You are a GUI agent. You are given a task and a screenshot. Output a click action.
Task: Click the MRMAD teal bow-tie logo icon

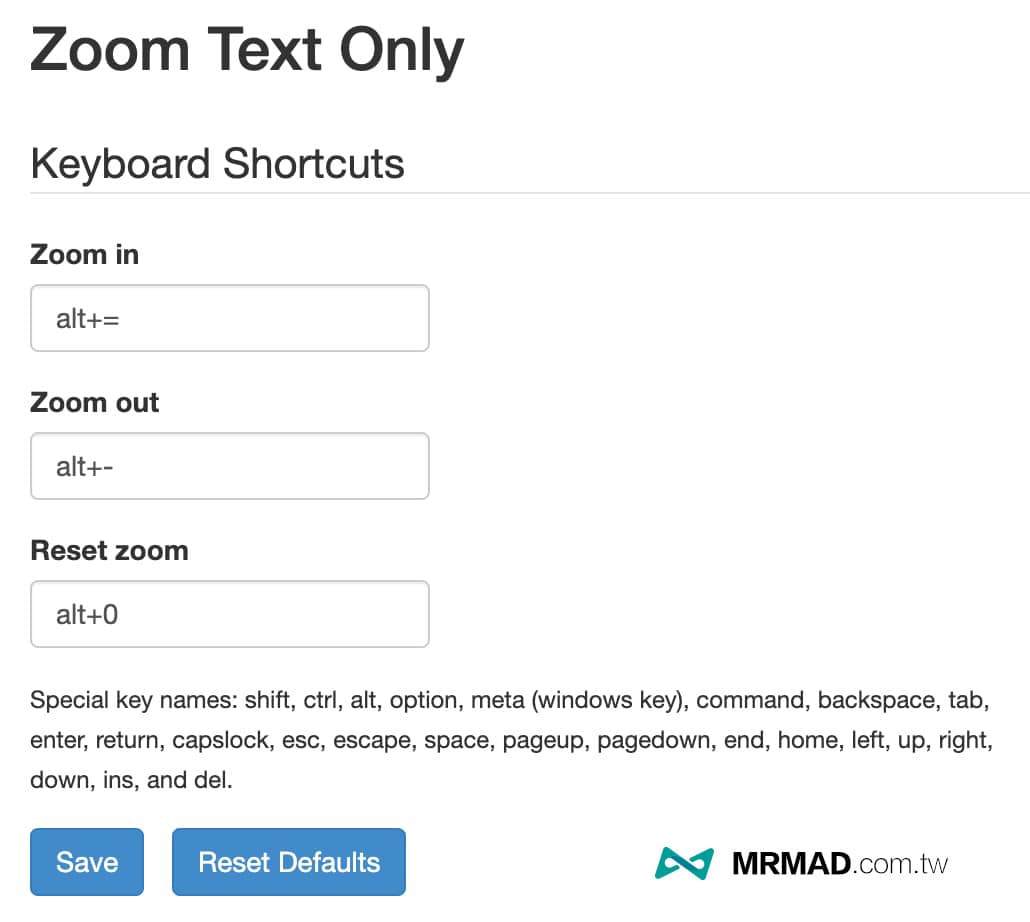tap(684, 863)
